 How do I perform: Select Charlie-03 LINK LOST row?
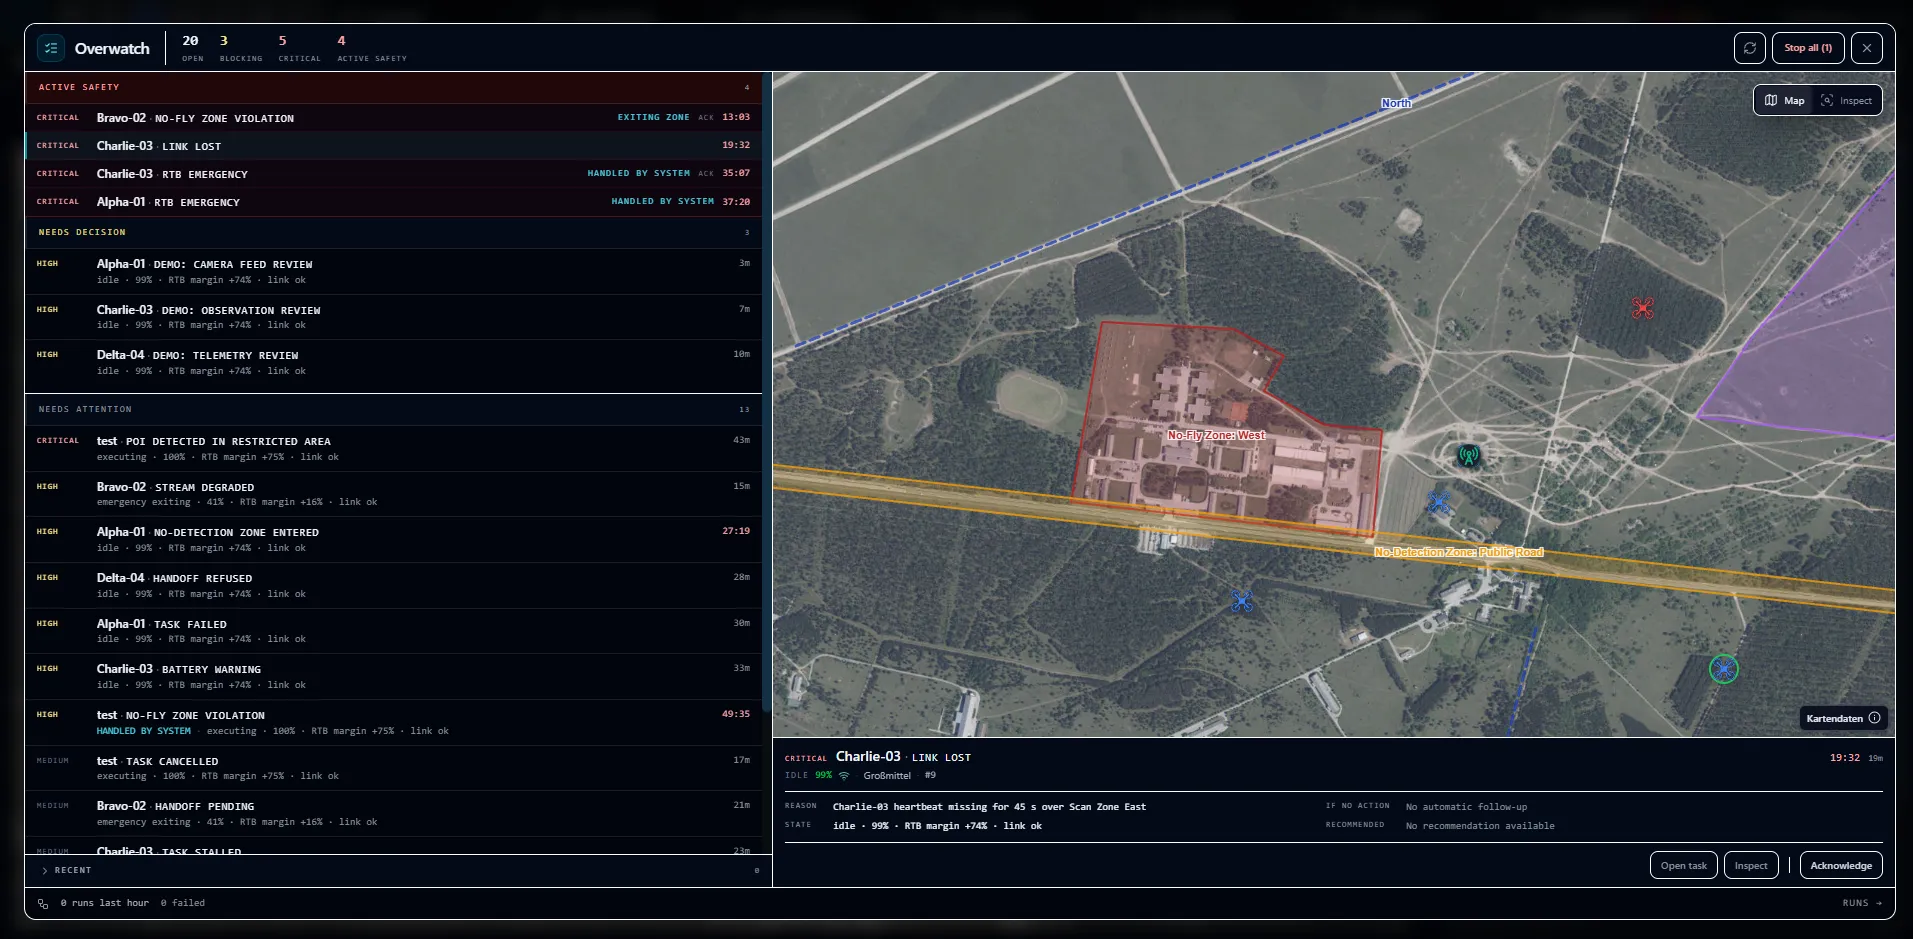393,145
